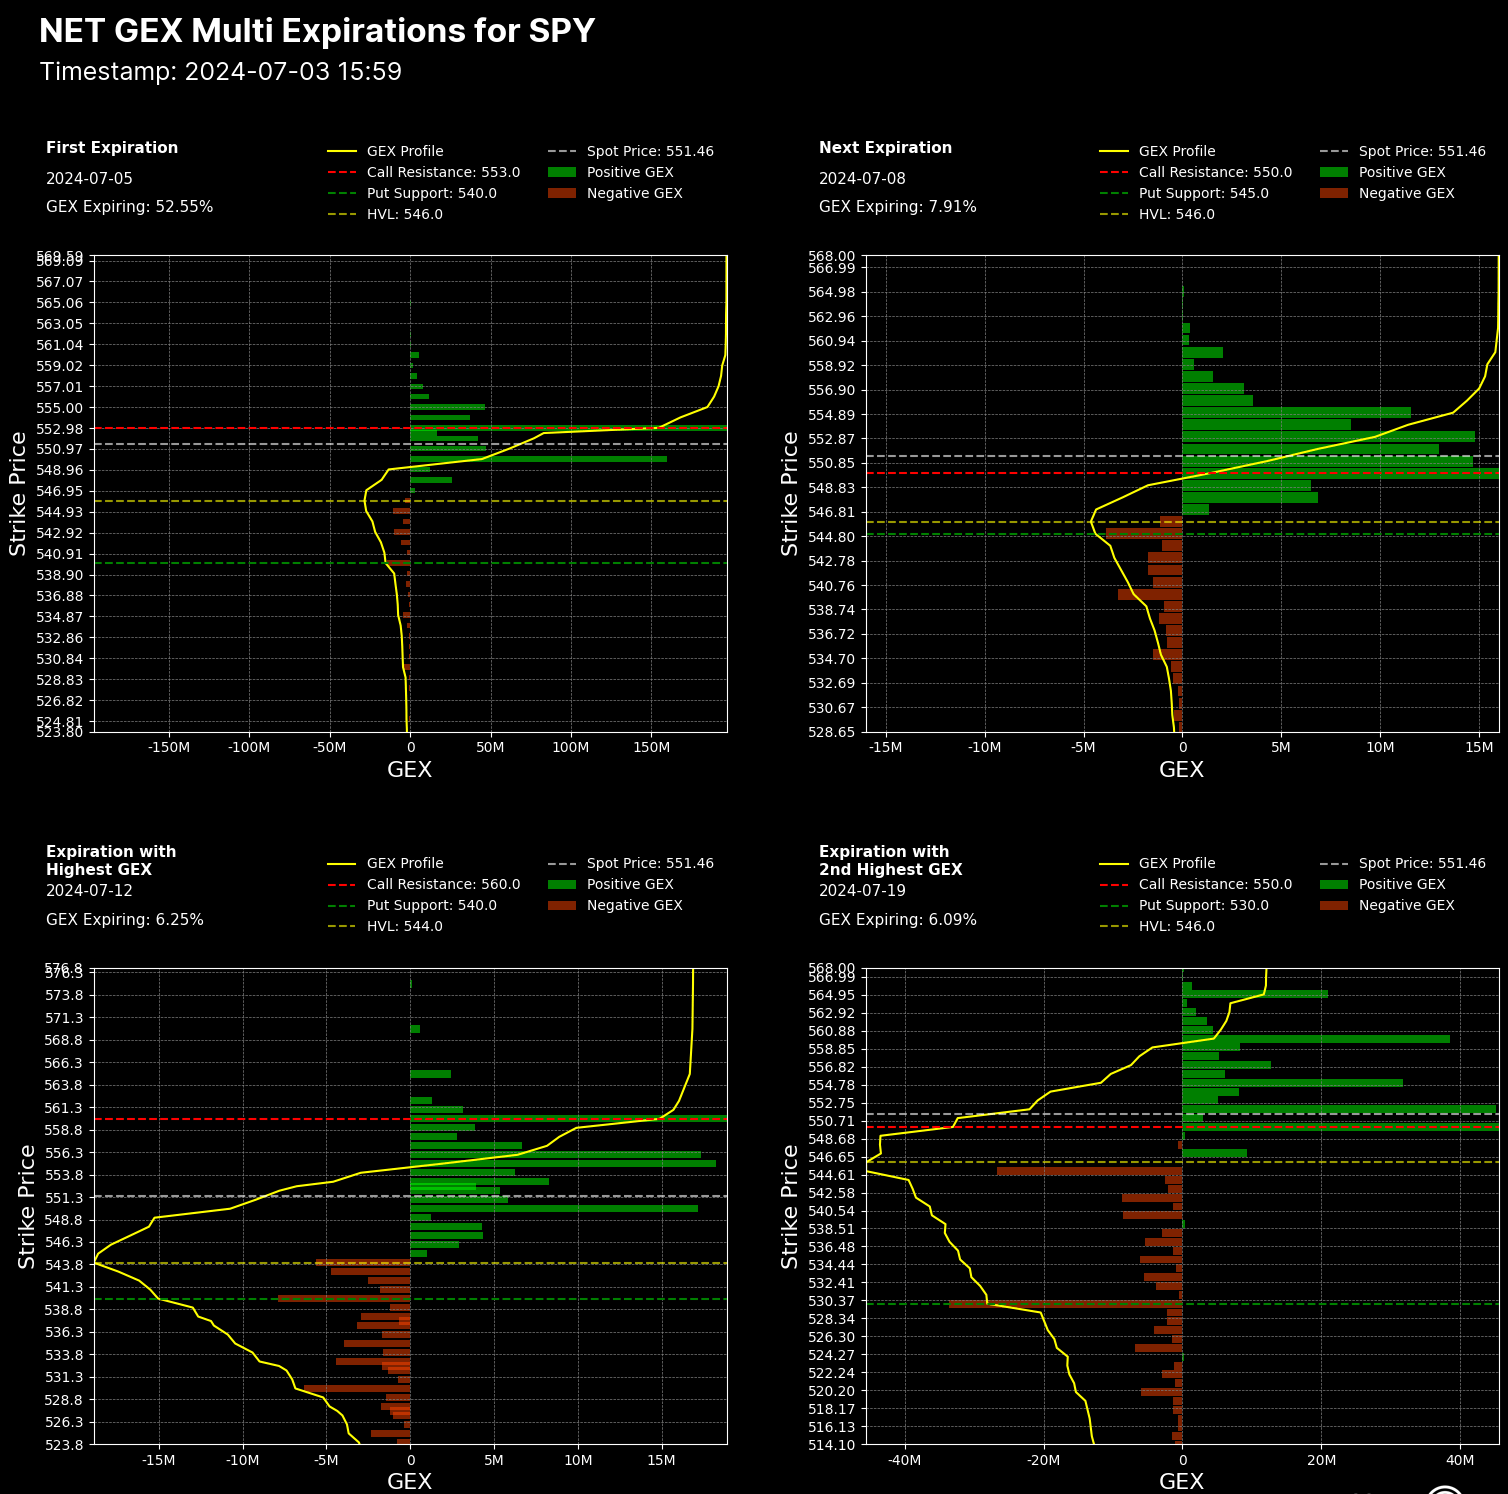This screenshot has height=1494, width=1508.
Task: Click the -10M tick in the Next Expiration chart
Action: tap(984, 748)
